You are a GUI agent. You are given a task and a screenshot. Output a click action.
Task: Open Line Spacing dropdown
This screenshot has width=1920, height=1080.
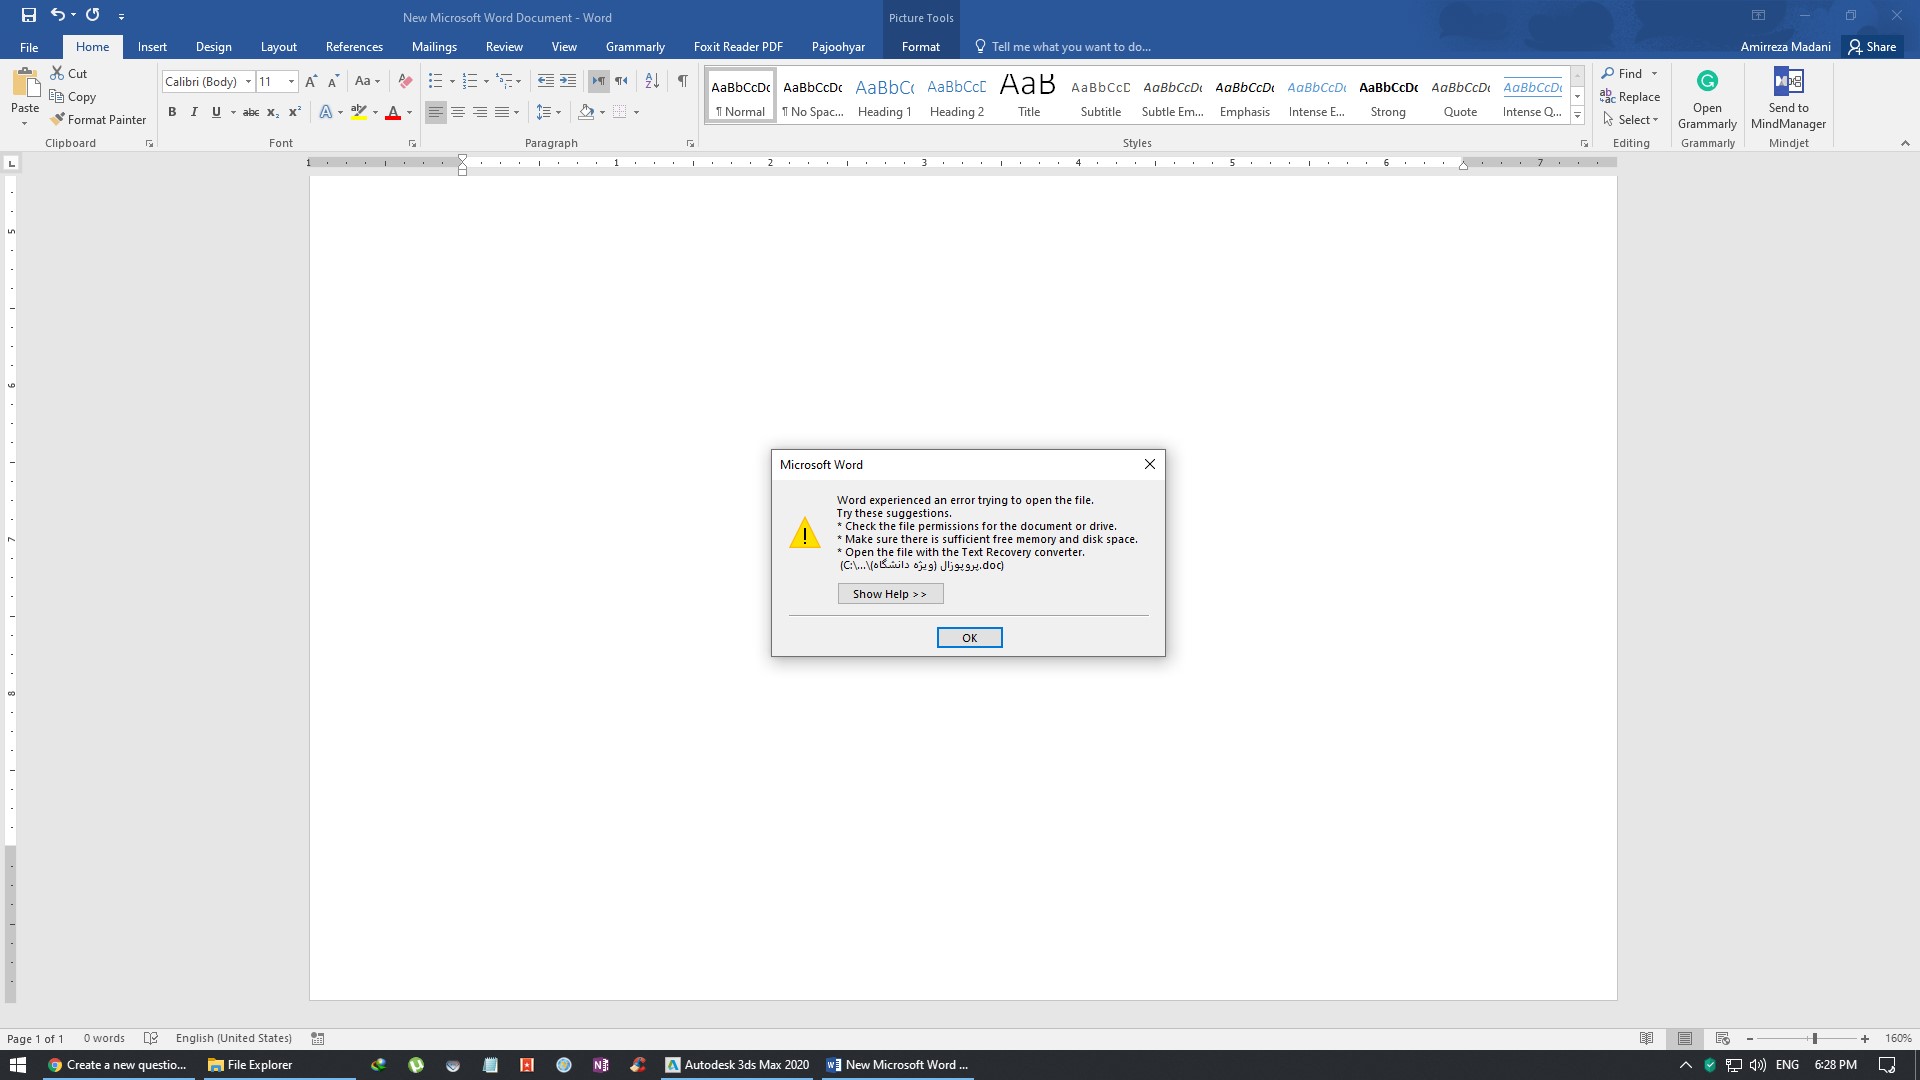549,112
